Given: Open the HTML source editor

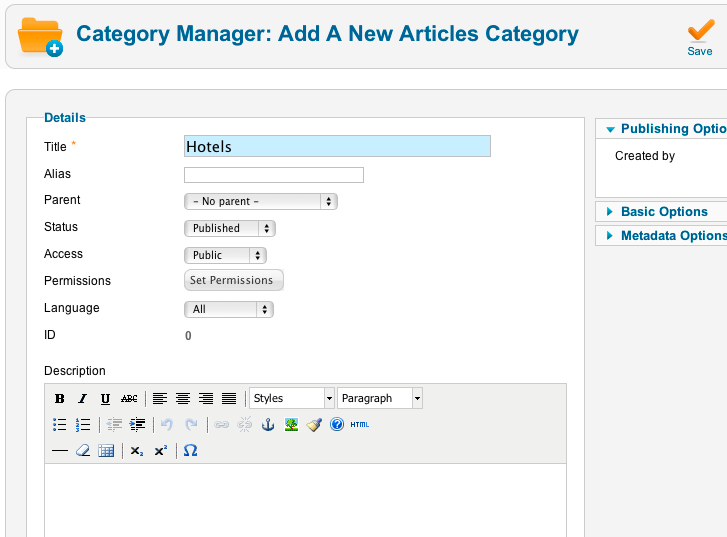Looking at the screenshot, I should click(x=360, y=424).
